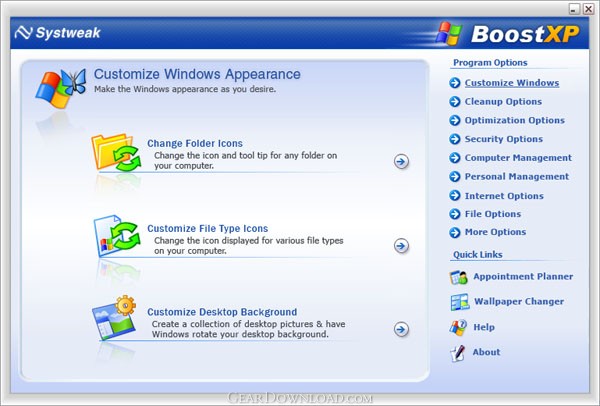Image resolution: width=600 pixels, height=406 pixels.
Task: Open Personal Management section
Action: (x=517, y=176)
